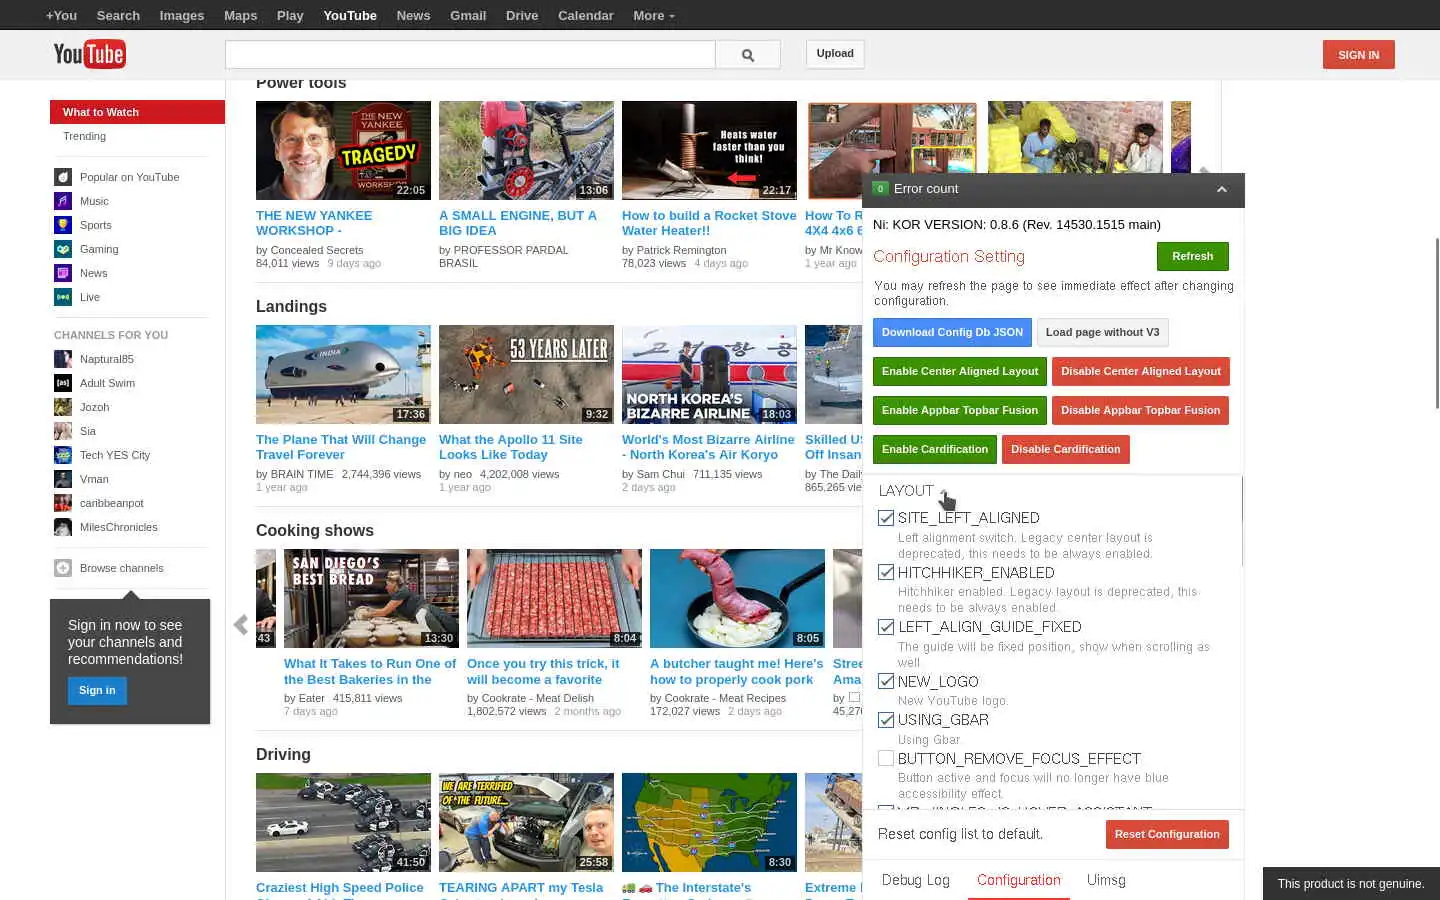Open North Korea's Bizarre Airline thumbnail
Image resolution: width=1440 pixels, height=900 pixels.
coord(709,374)
